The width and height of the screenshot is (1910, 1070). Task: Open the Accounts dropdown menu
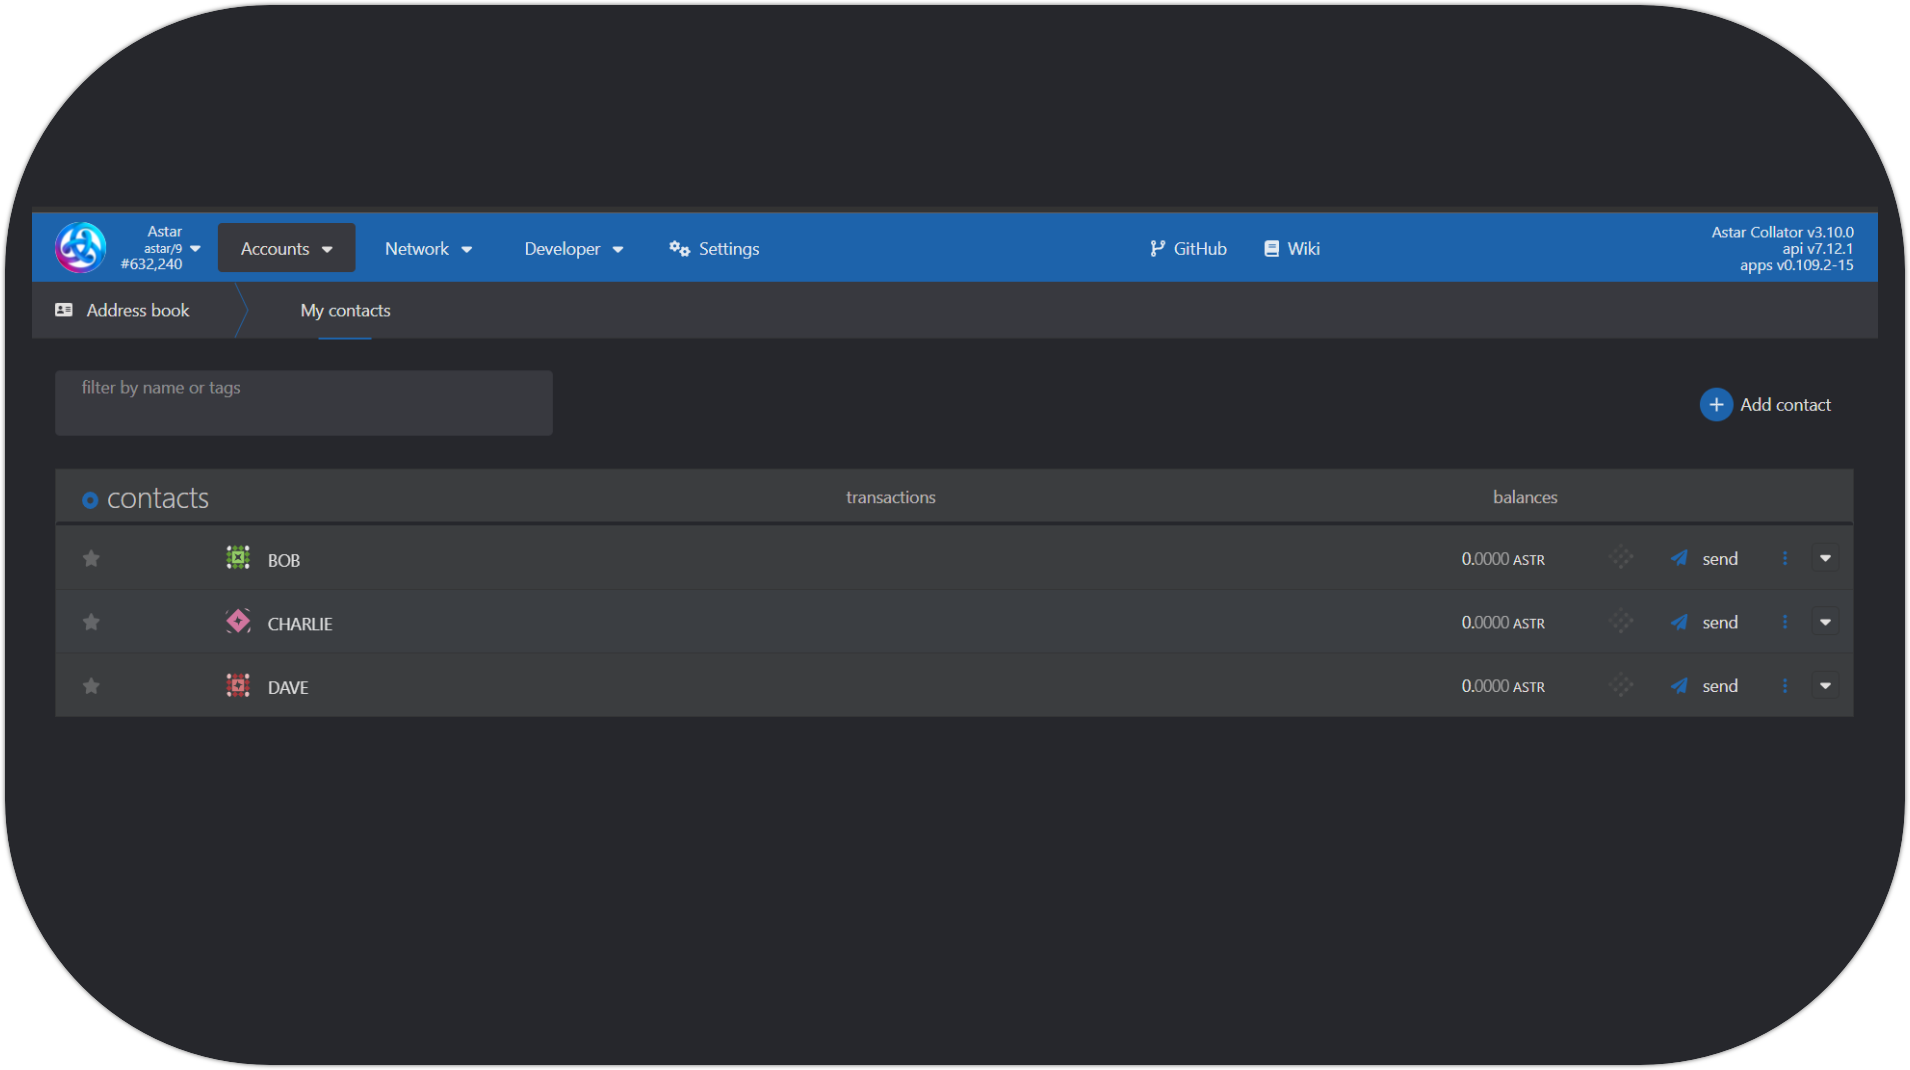(x=286, y=249)
